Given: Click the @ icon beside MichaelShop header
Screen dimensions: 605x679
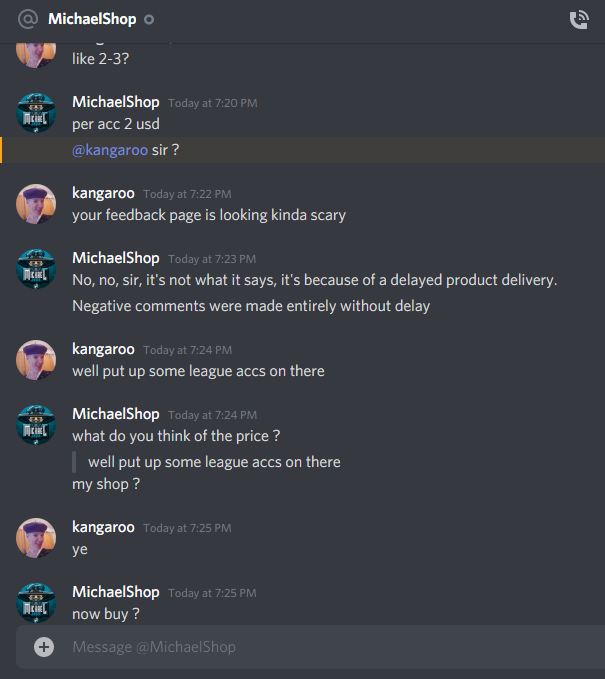Looking at the screenshot, I should (x=28, y=19).
